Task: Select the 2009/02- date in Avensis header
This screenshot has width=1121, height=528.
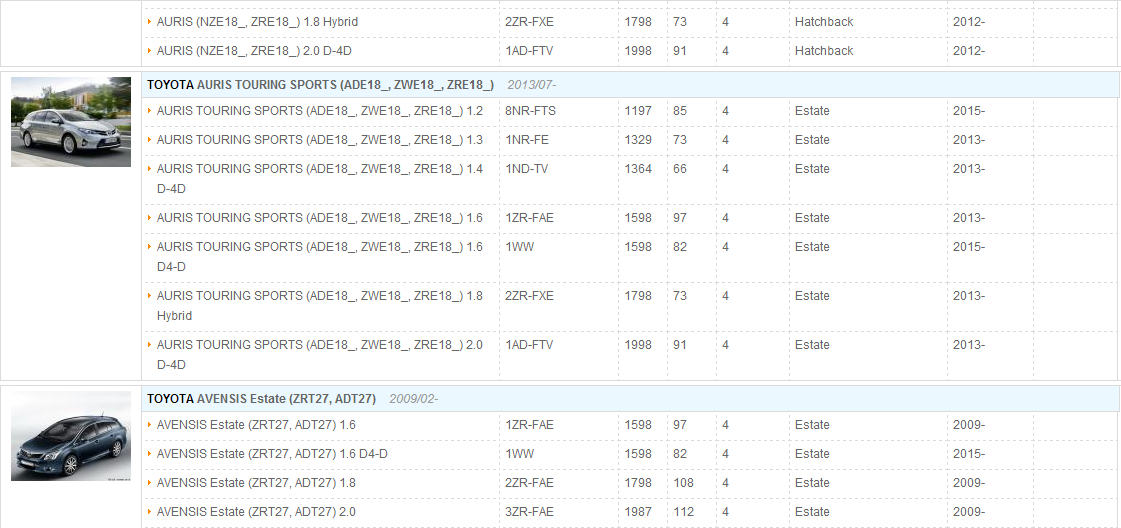Action: [x=414, y=399]
